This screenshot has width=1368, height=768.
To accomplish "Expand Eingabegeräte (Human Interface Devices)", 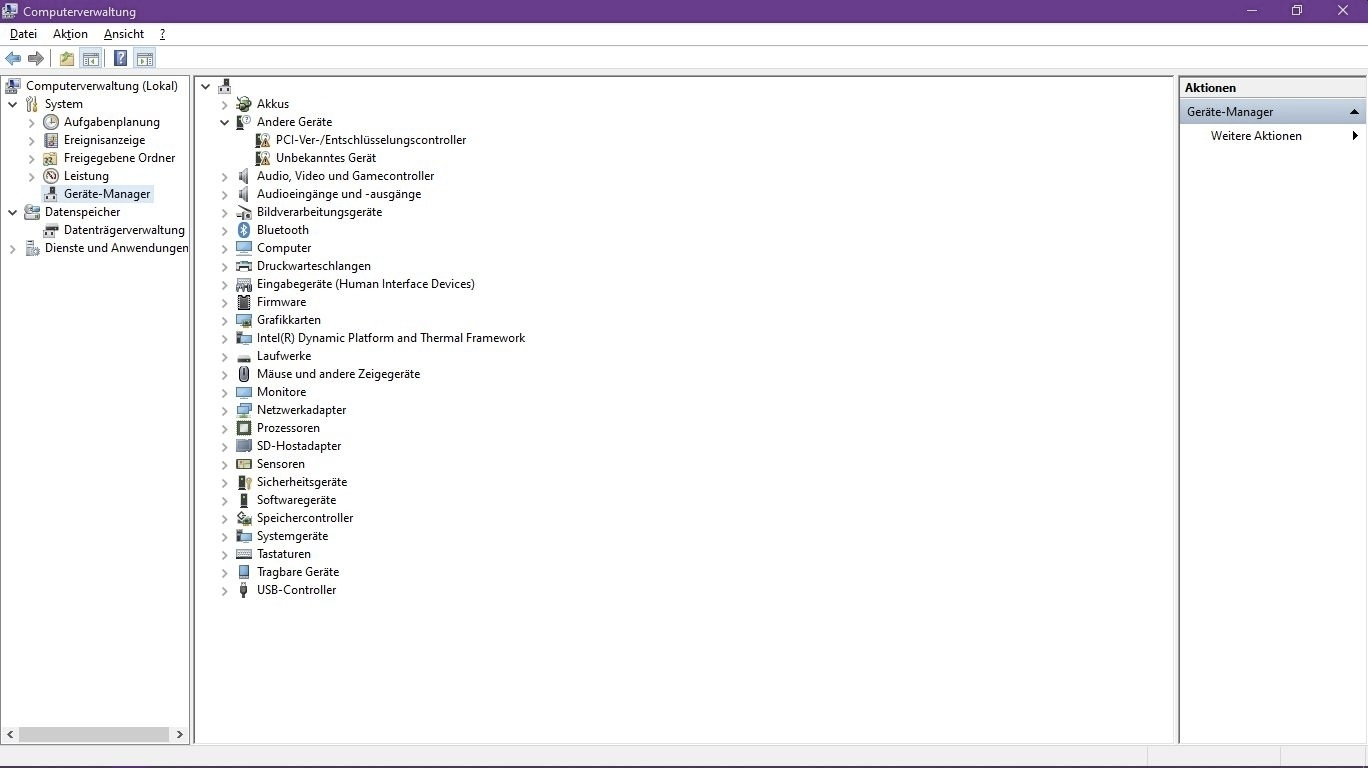I will pyautogui.click(x=225, y=284).
